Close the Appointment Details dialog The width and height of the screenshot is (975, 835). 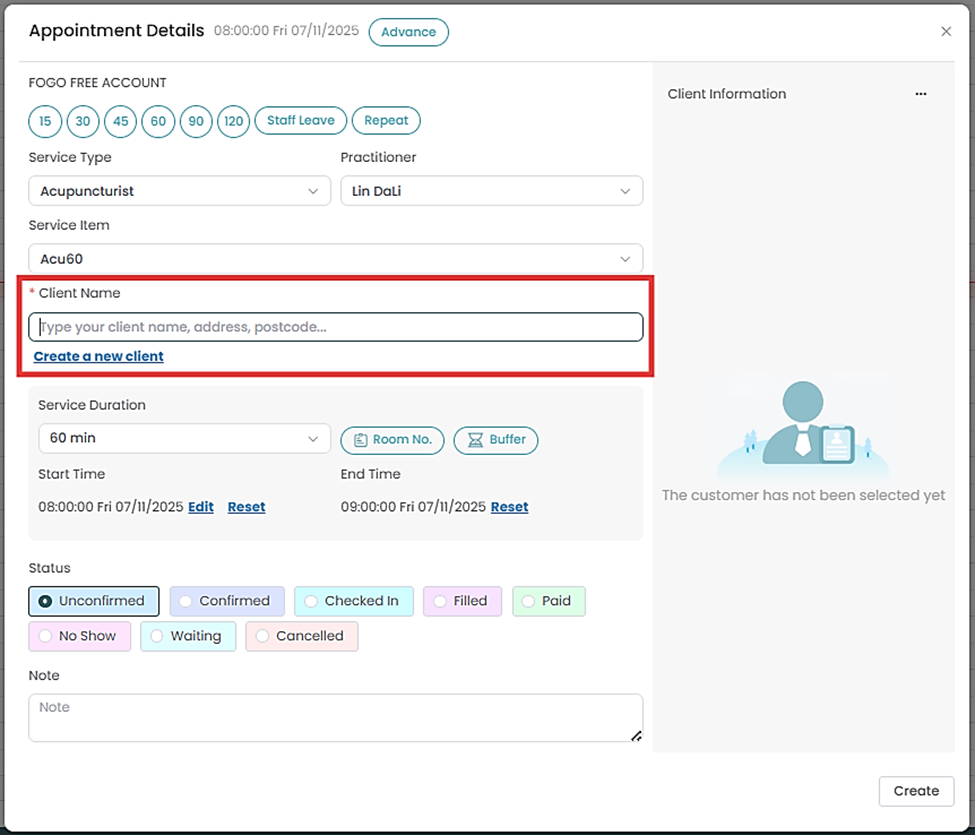point(946,32)
